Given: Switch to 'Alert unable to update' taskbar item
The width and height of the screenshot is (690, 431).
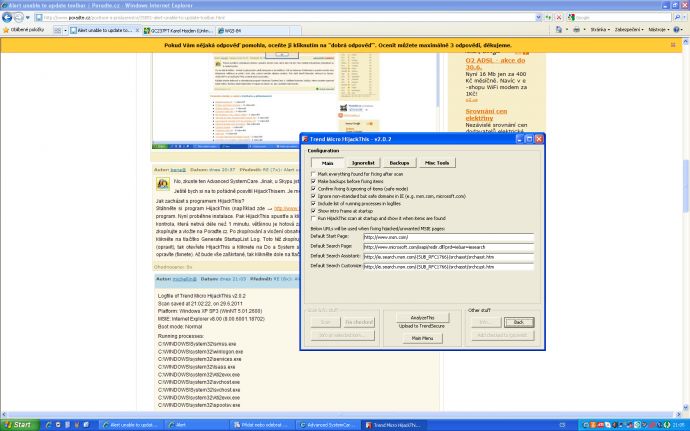Looking at the screenshot, I should tap(129, 425).
